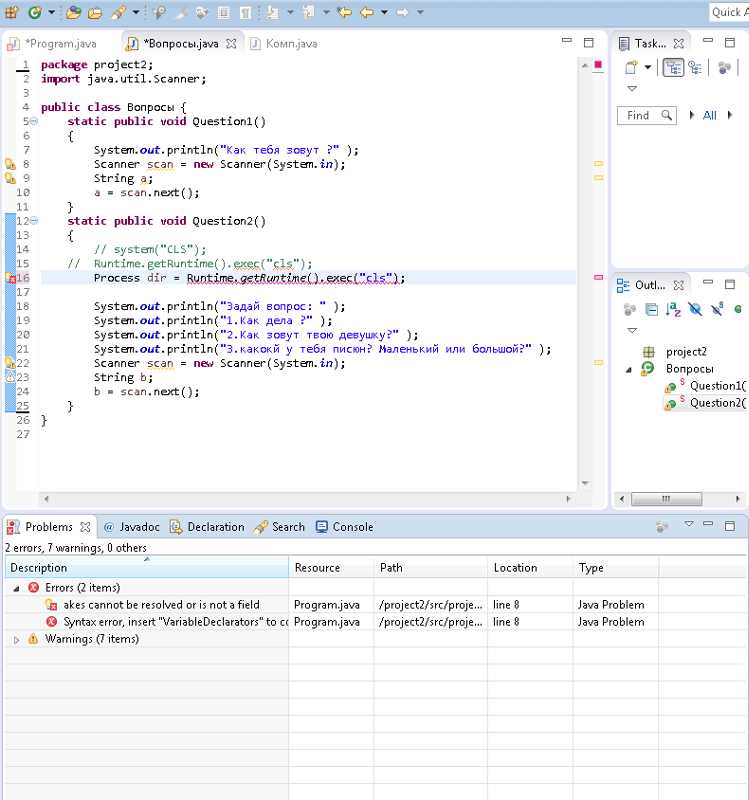Screen dimensions: 749x800
Task: Collapse Question1 method fold marker
Action: pyautogui.click(x=34, y=121)
